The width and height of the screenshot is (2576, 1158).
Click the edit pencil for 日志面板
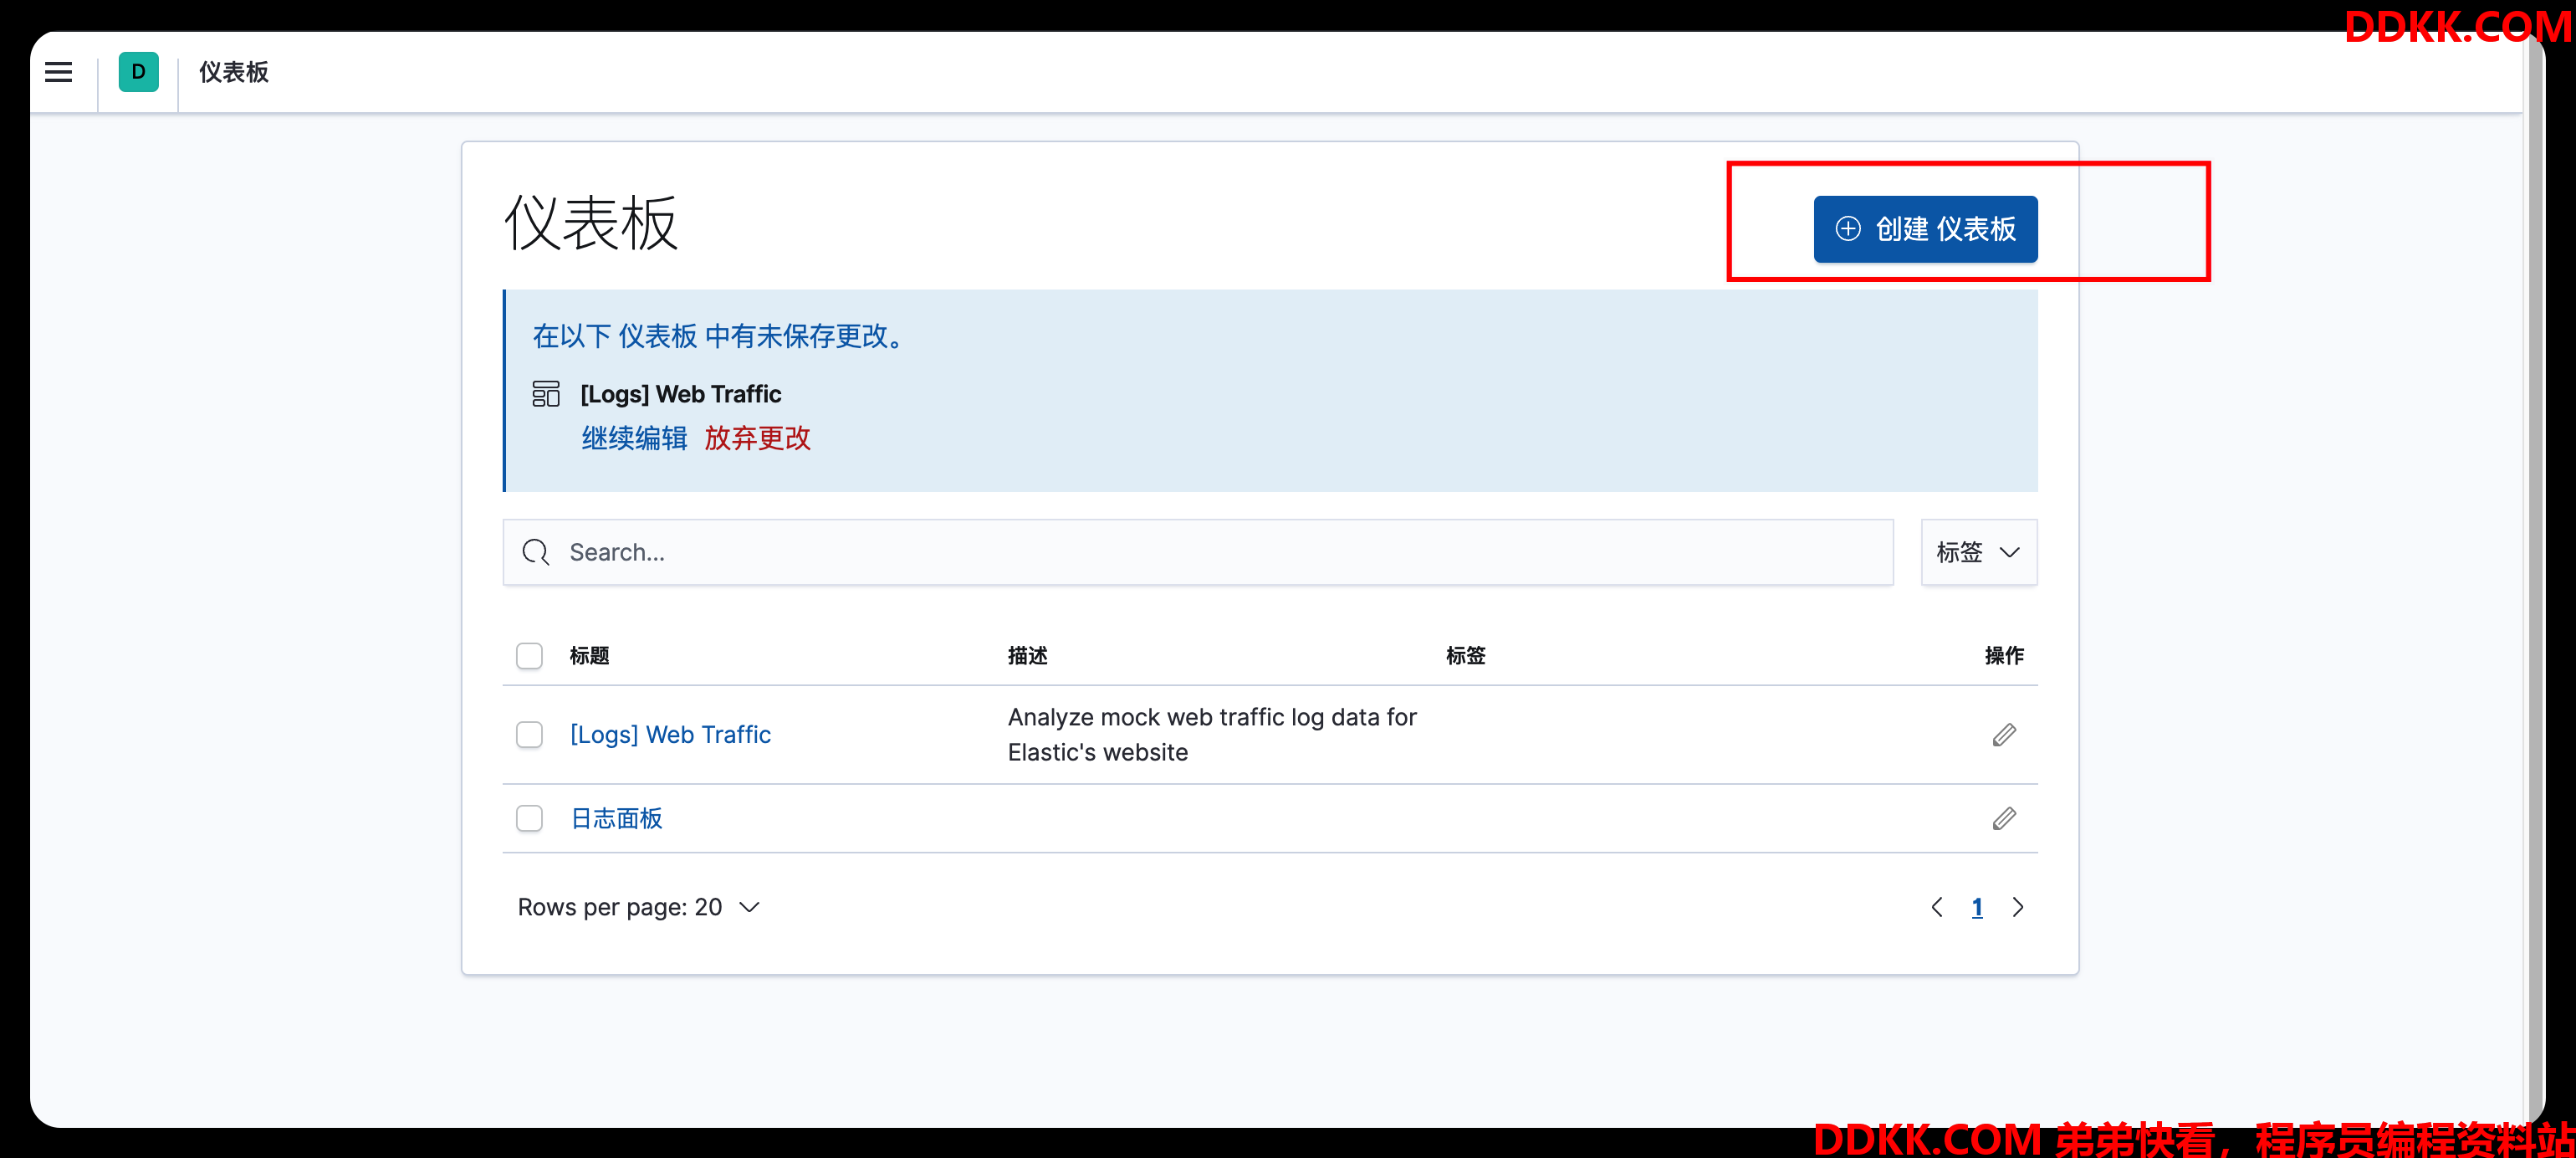coord(2004,819)
